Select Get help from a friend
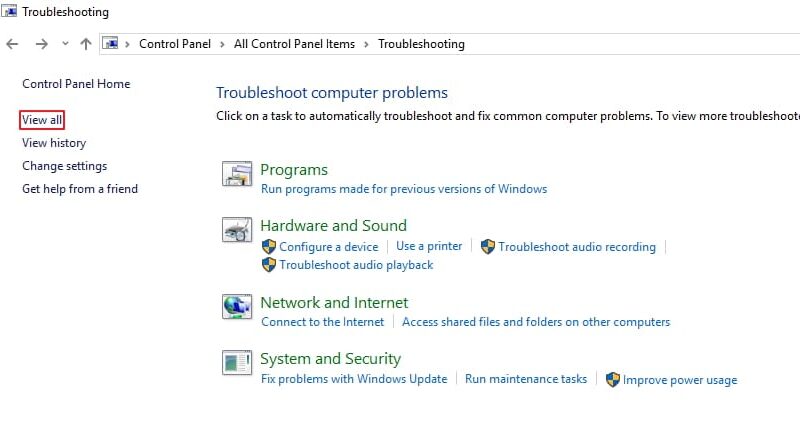This screenshot has height=422, width=800. pyautogui.click(x=80, y=189)
